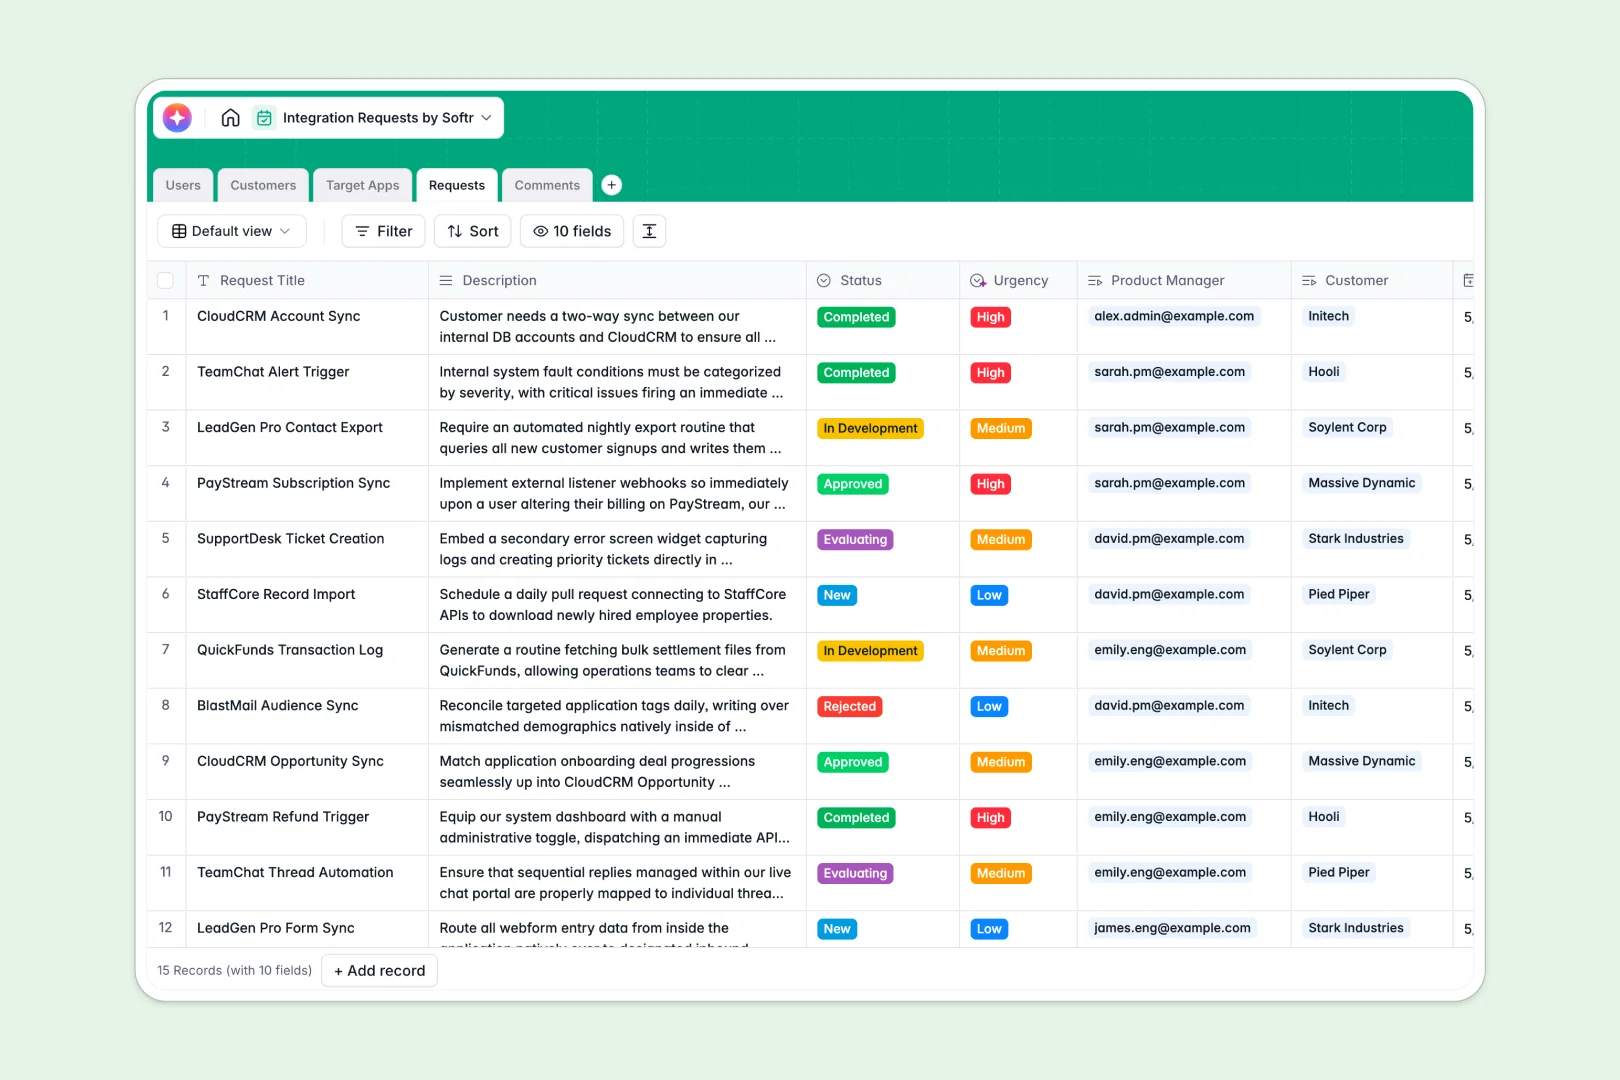
Task: Click the Initech customer tag in row 1
Action: 1329,316
